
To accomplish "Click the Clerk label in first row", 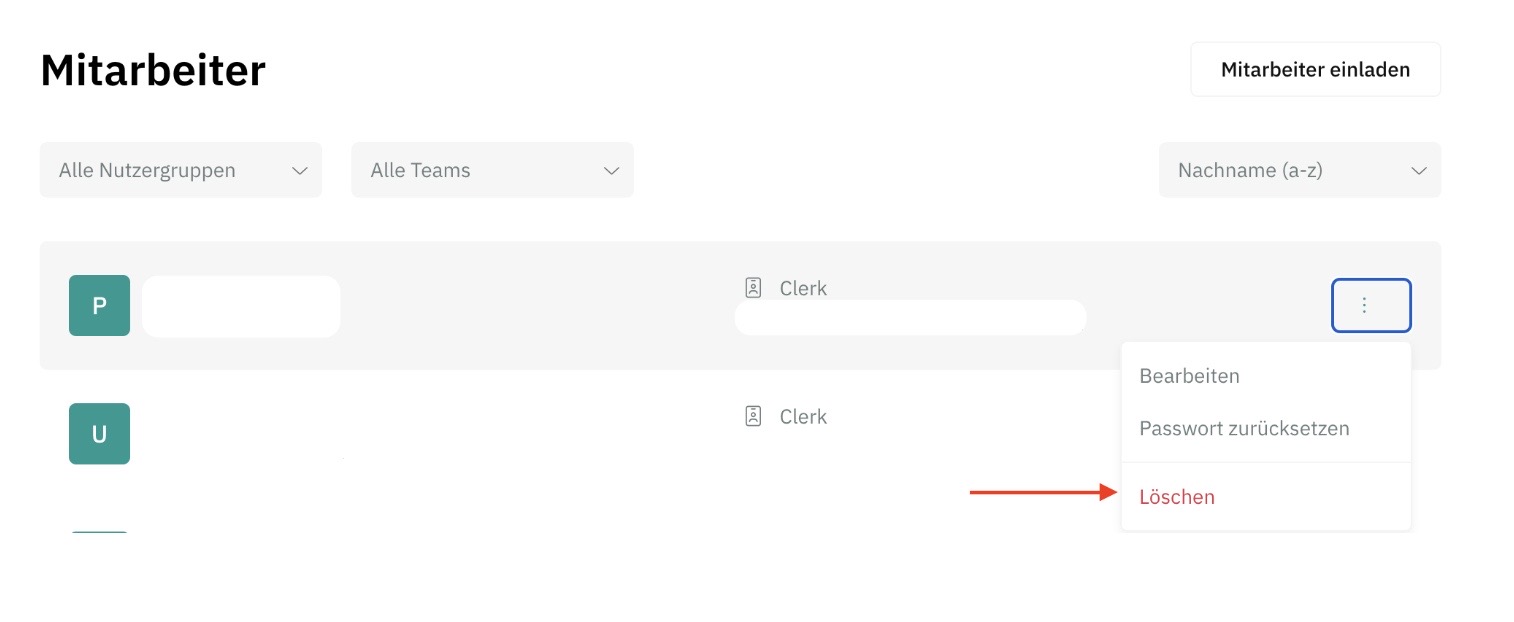I will (x=803, y=288).
